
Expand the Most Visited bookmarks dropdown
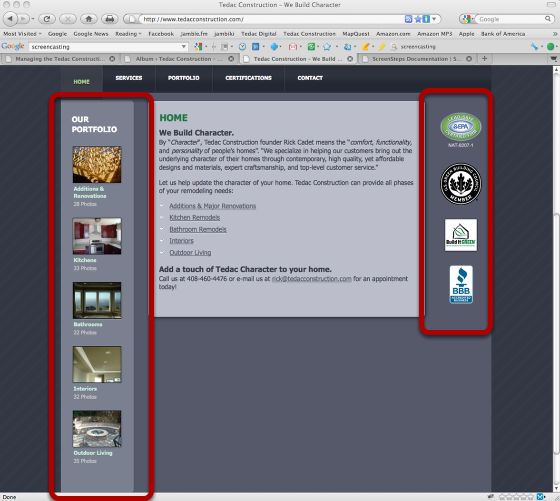(22, 34)
